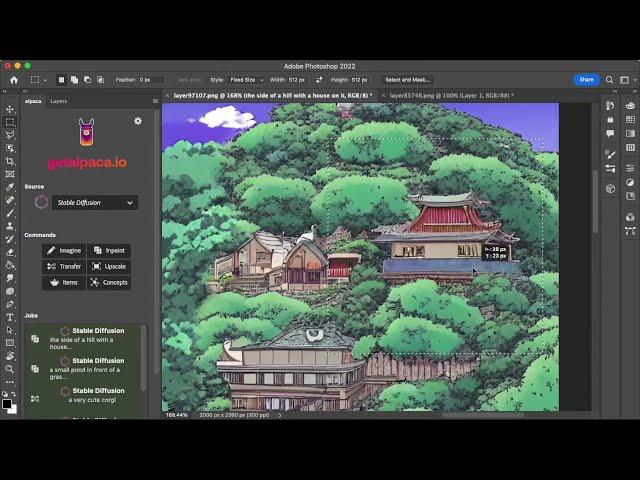Open the Photoshop search icon
This screenshot has width=640, height=480.
coord(609,80)
